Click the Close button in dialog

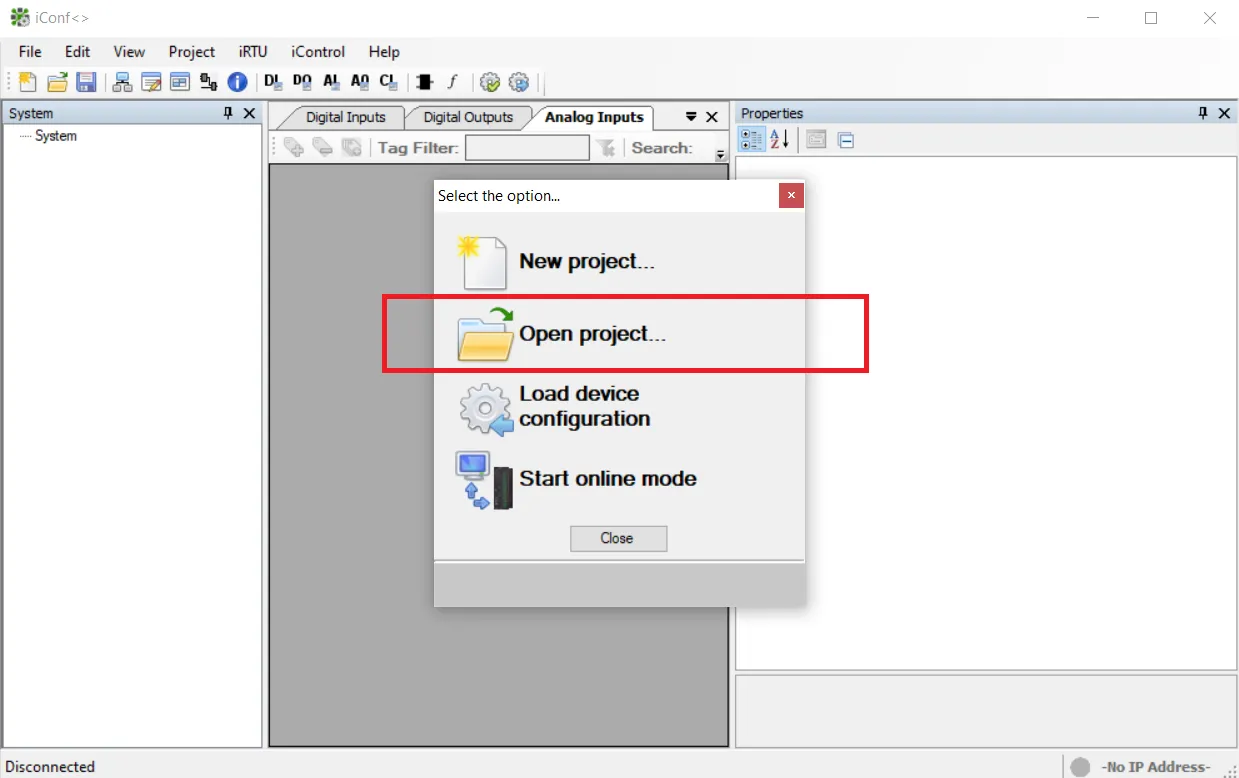pyautogui.click(x=618, y=538)
